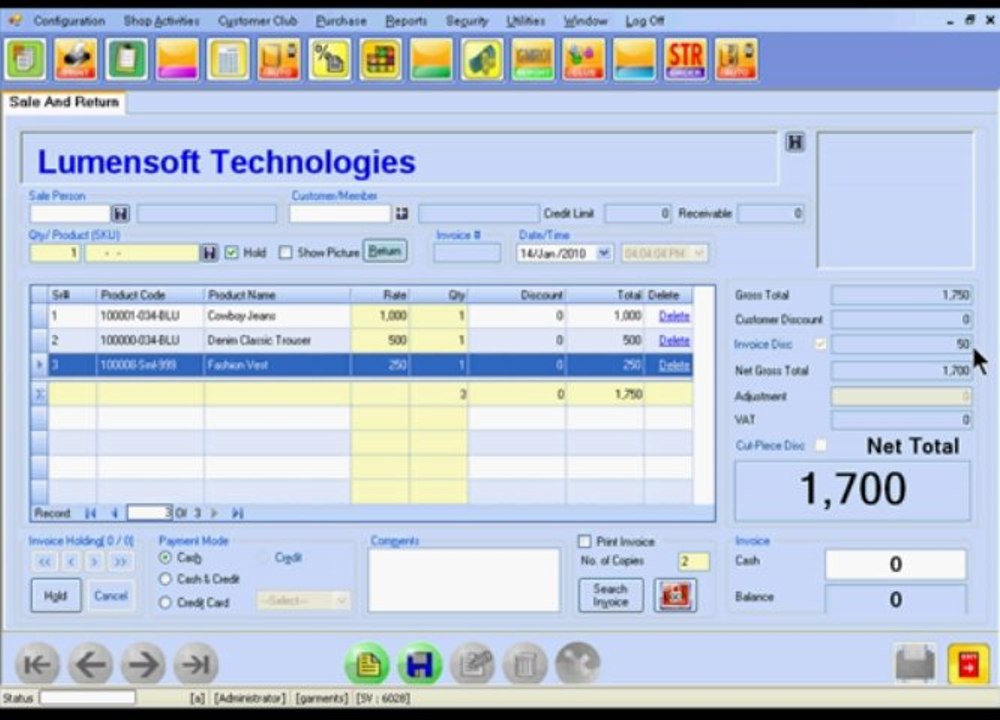This screenshot has height=720, width=1000.
Task: Click the Cash amount field
Action: point(895,564)
